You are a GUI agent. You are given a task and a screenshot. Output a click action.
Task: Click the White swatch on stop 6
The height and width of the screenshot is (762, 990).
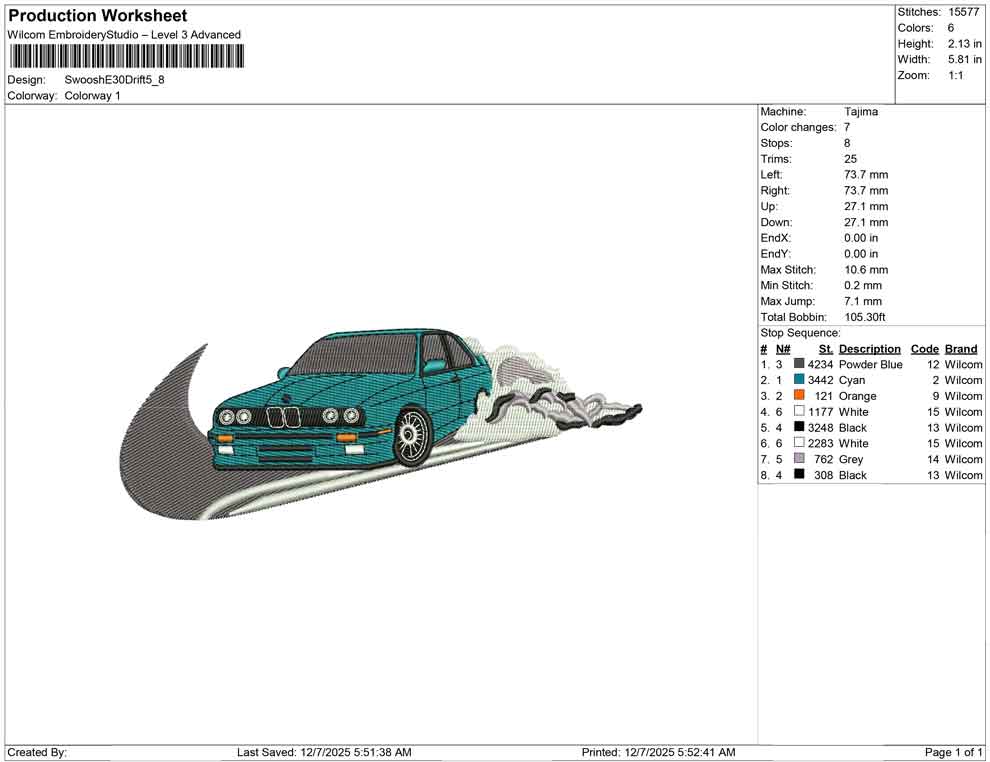799,443
